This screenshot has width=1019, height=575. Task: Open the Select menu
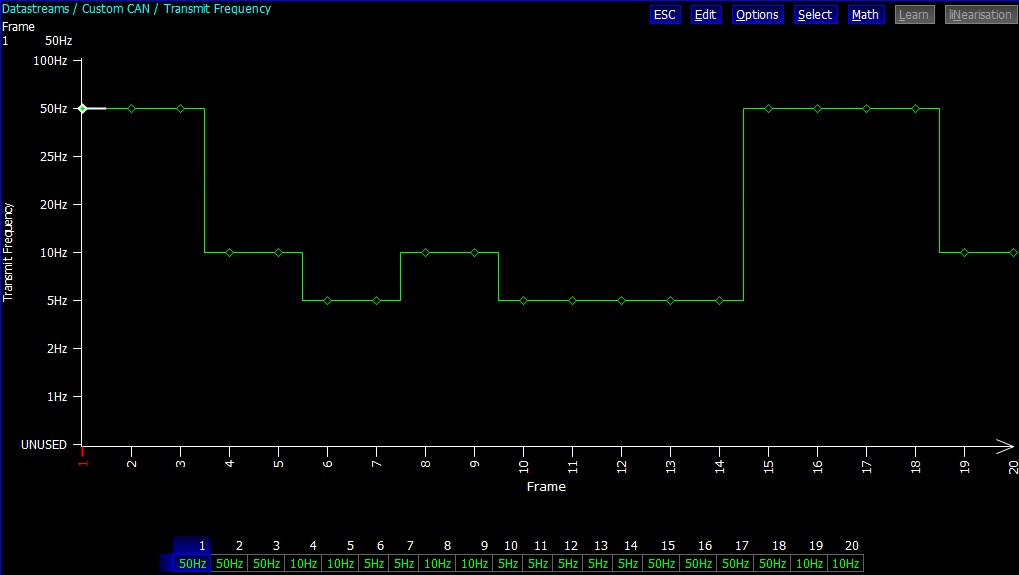(x=814, y=15)
